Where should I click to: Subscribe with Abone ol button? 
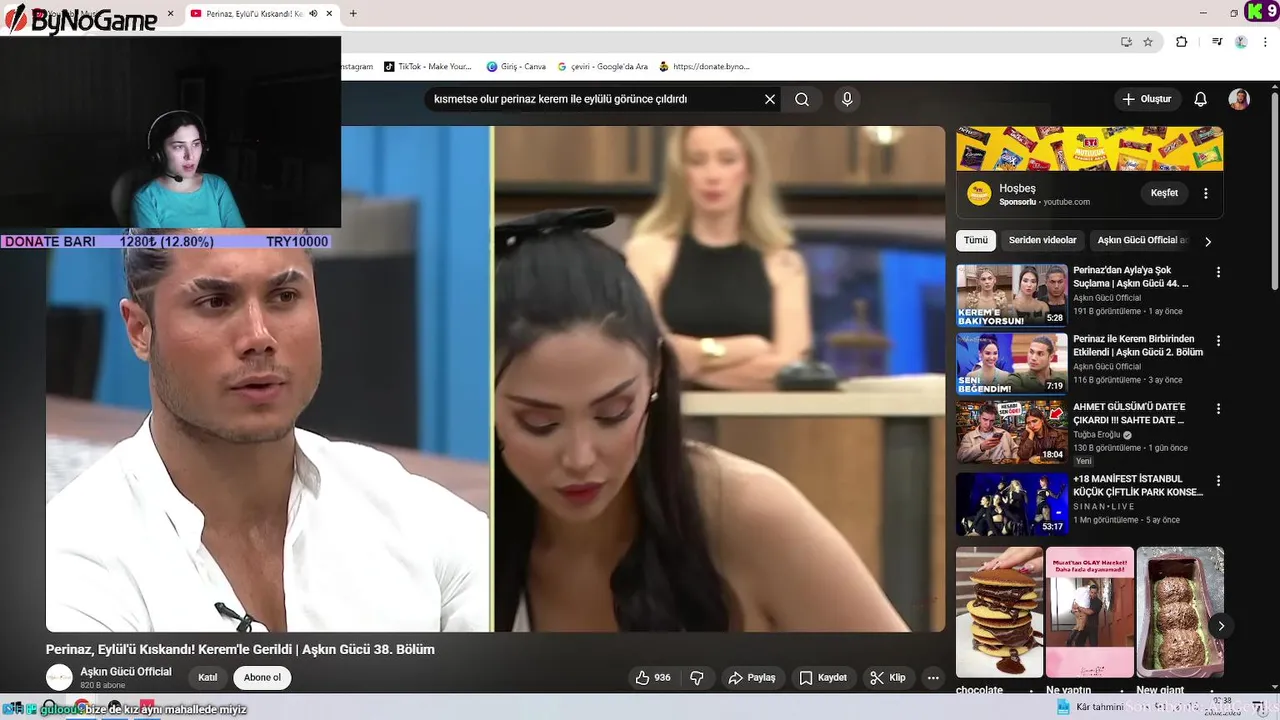262,678
